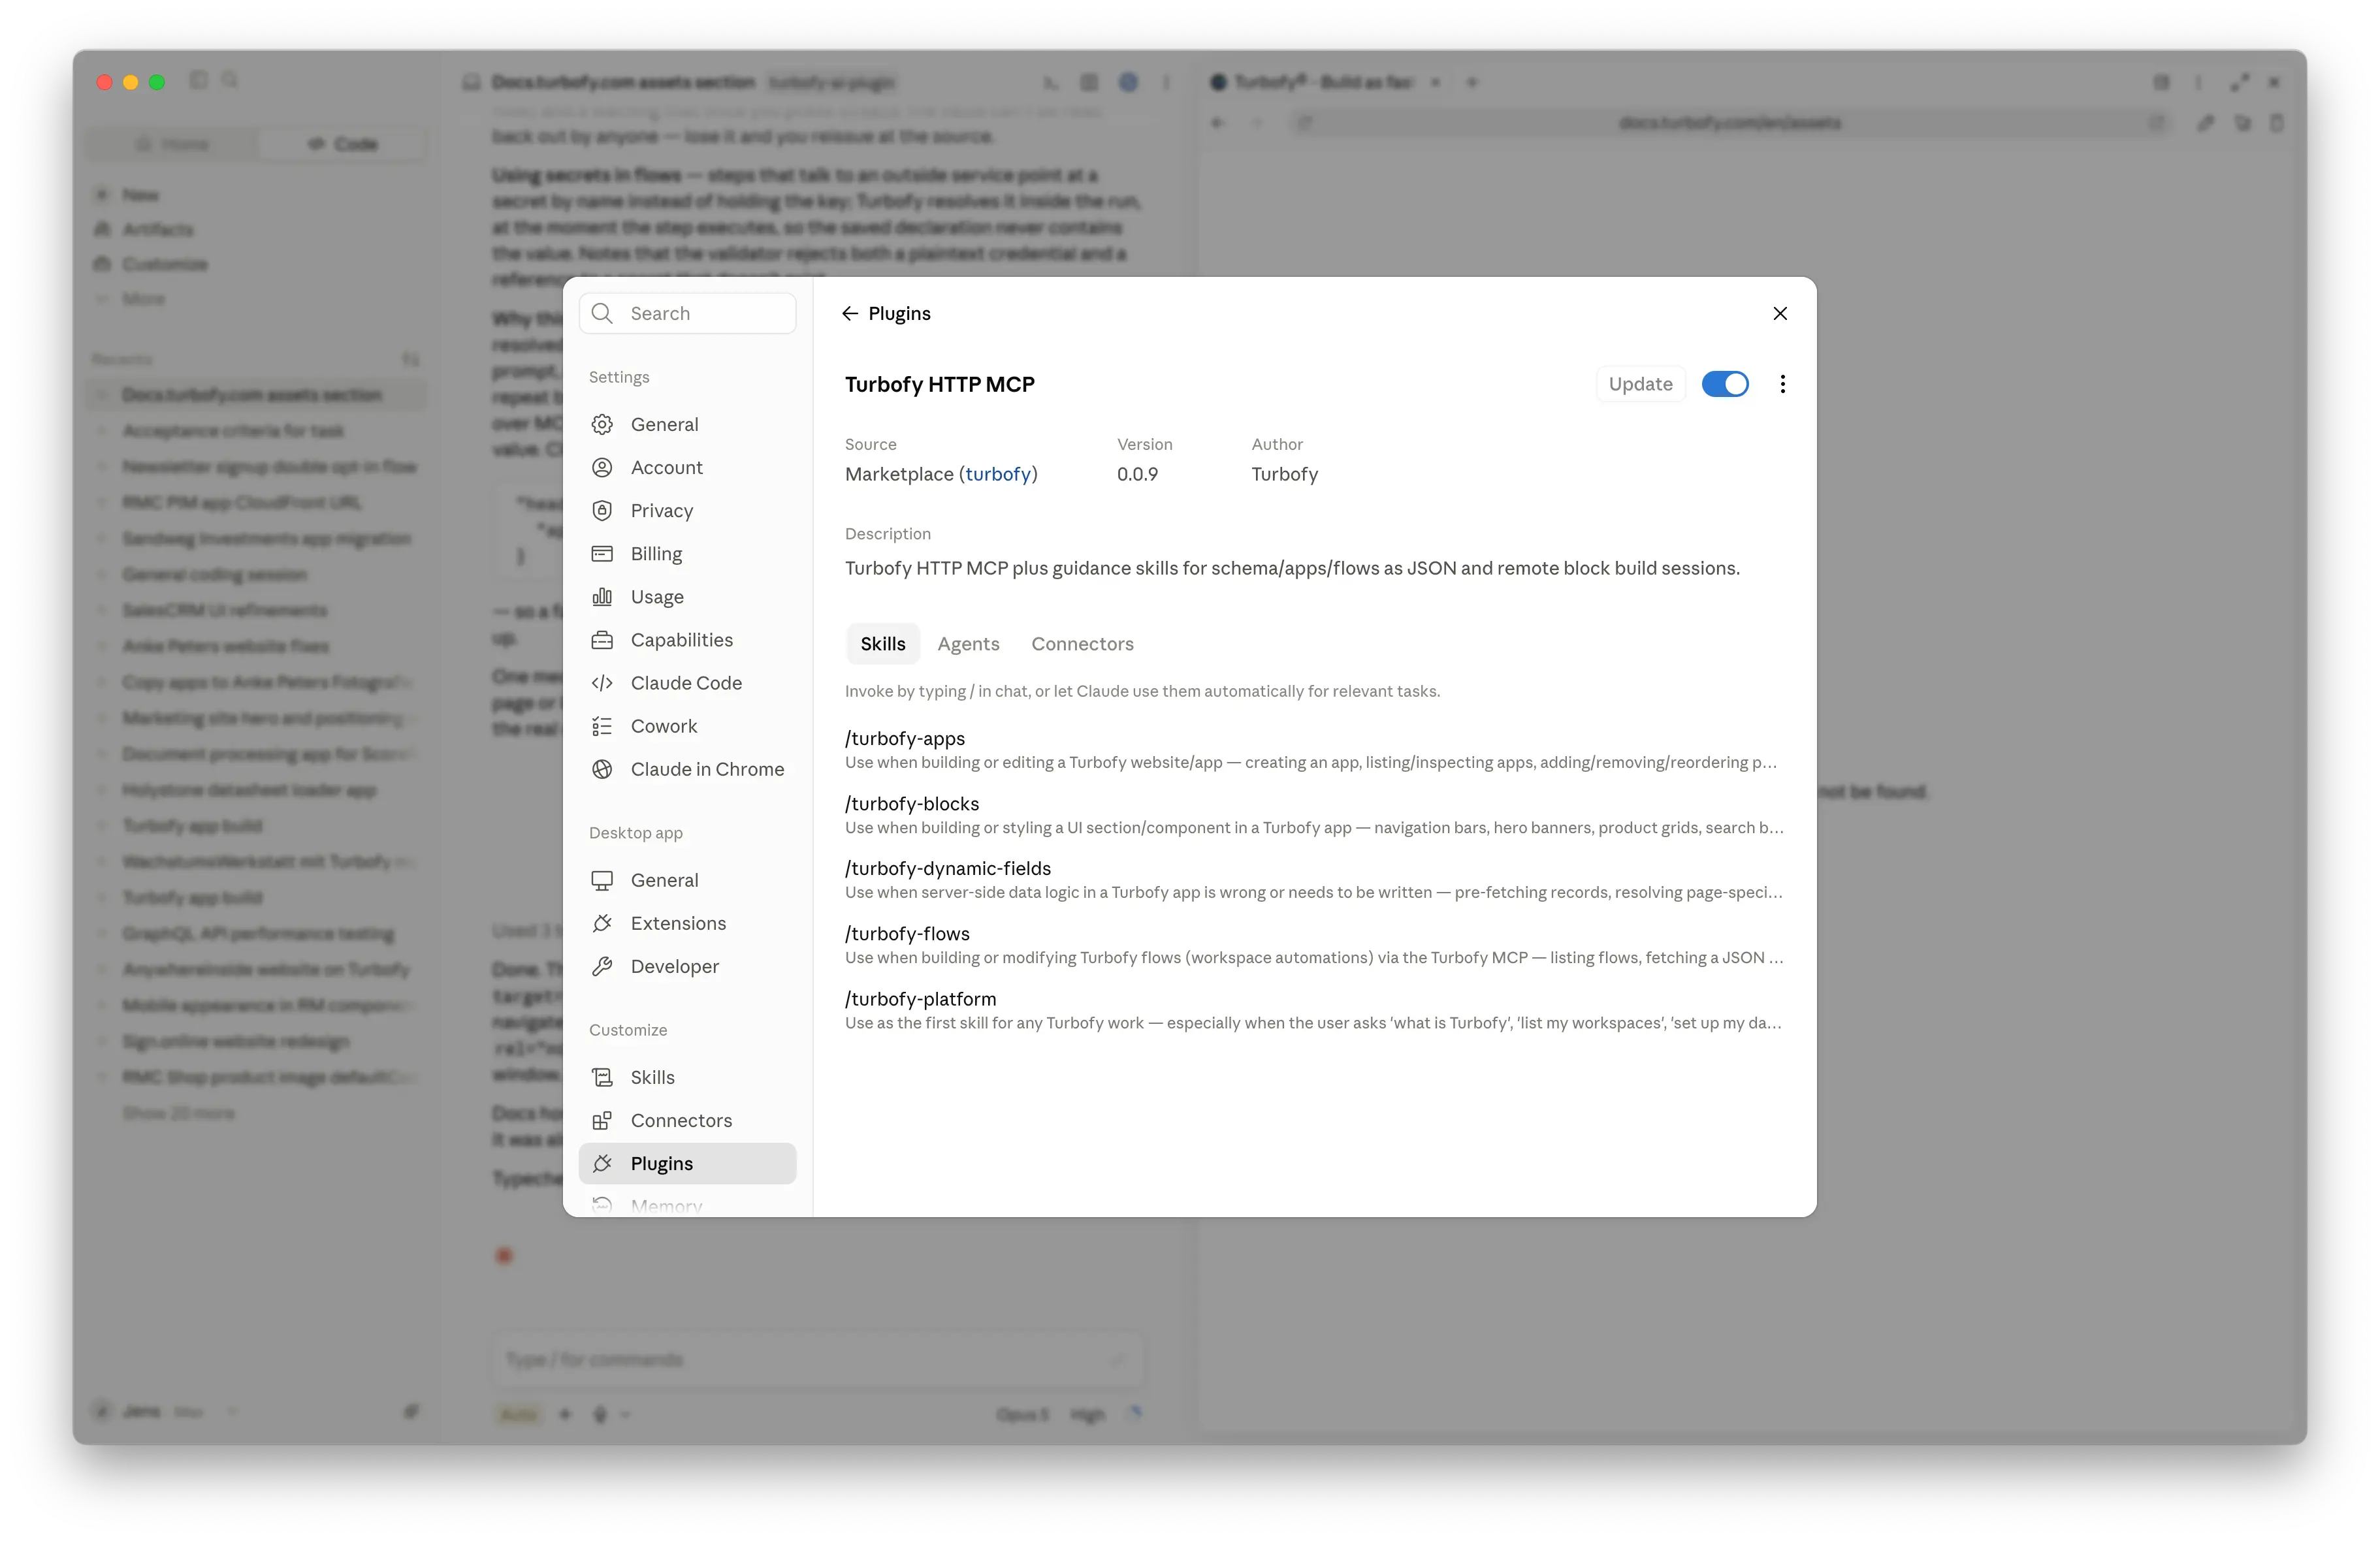Click the Home tab in main window
The height and width of the screenshot is (1541, 2380).
(x=173, y=144)
